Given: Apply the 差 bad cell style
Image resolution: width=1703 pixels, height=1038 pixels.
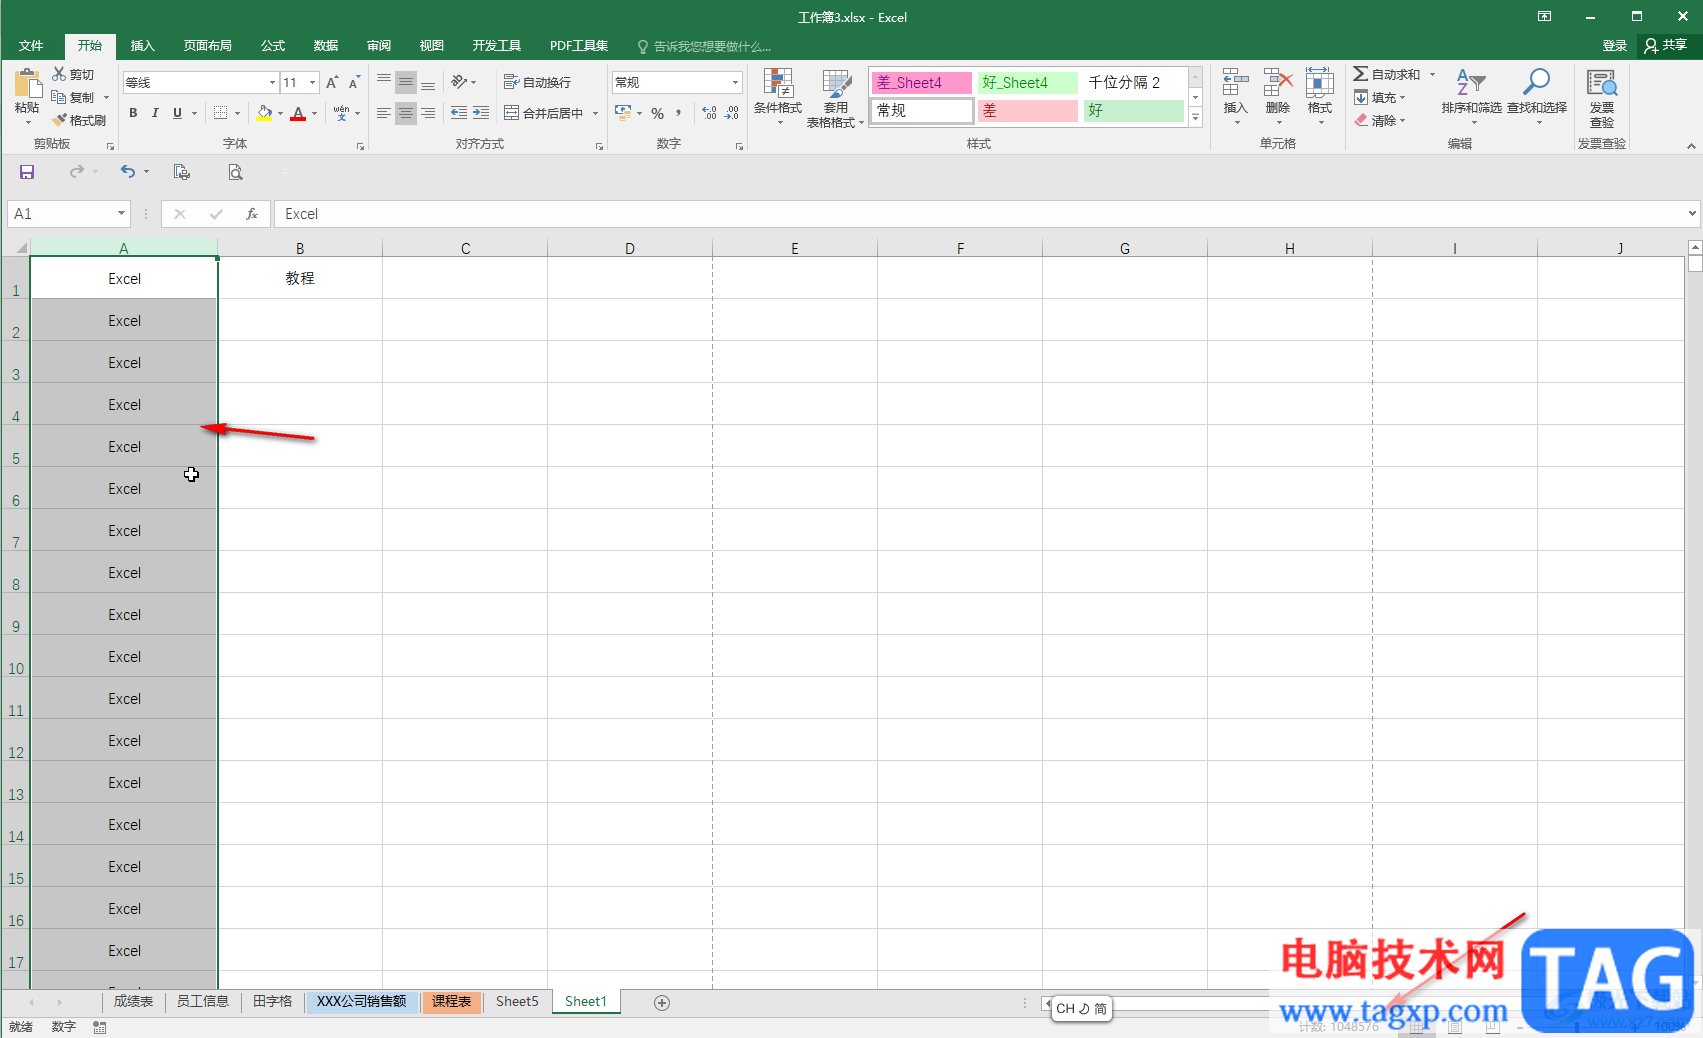Looking at the screenshot, I should click(x=1028, y=111).
